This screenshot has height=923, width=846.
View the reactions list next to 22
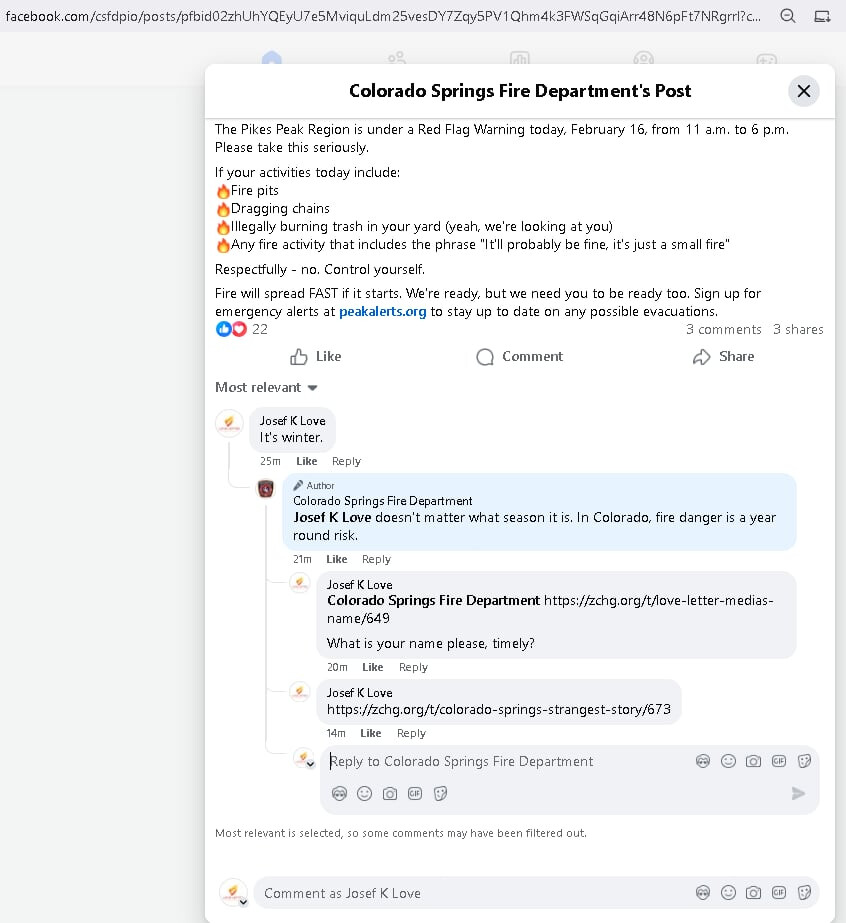(x=231, y=329)
